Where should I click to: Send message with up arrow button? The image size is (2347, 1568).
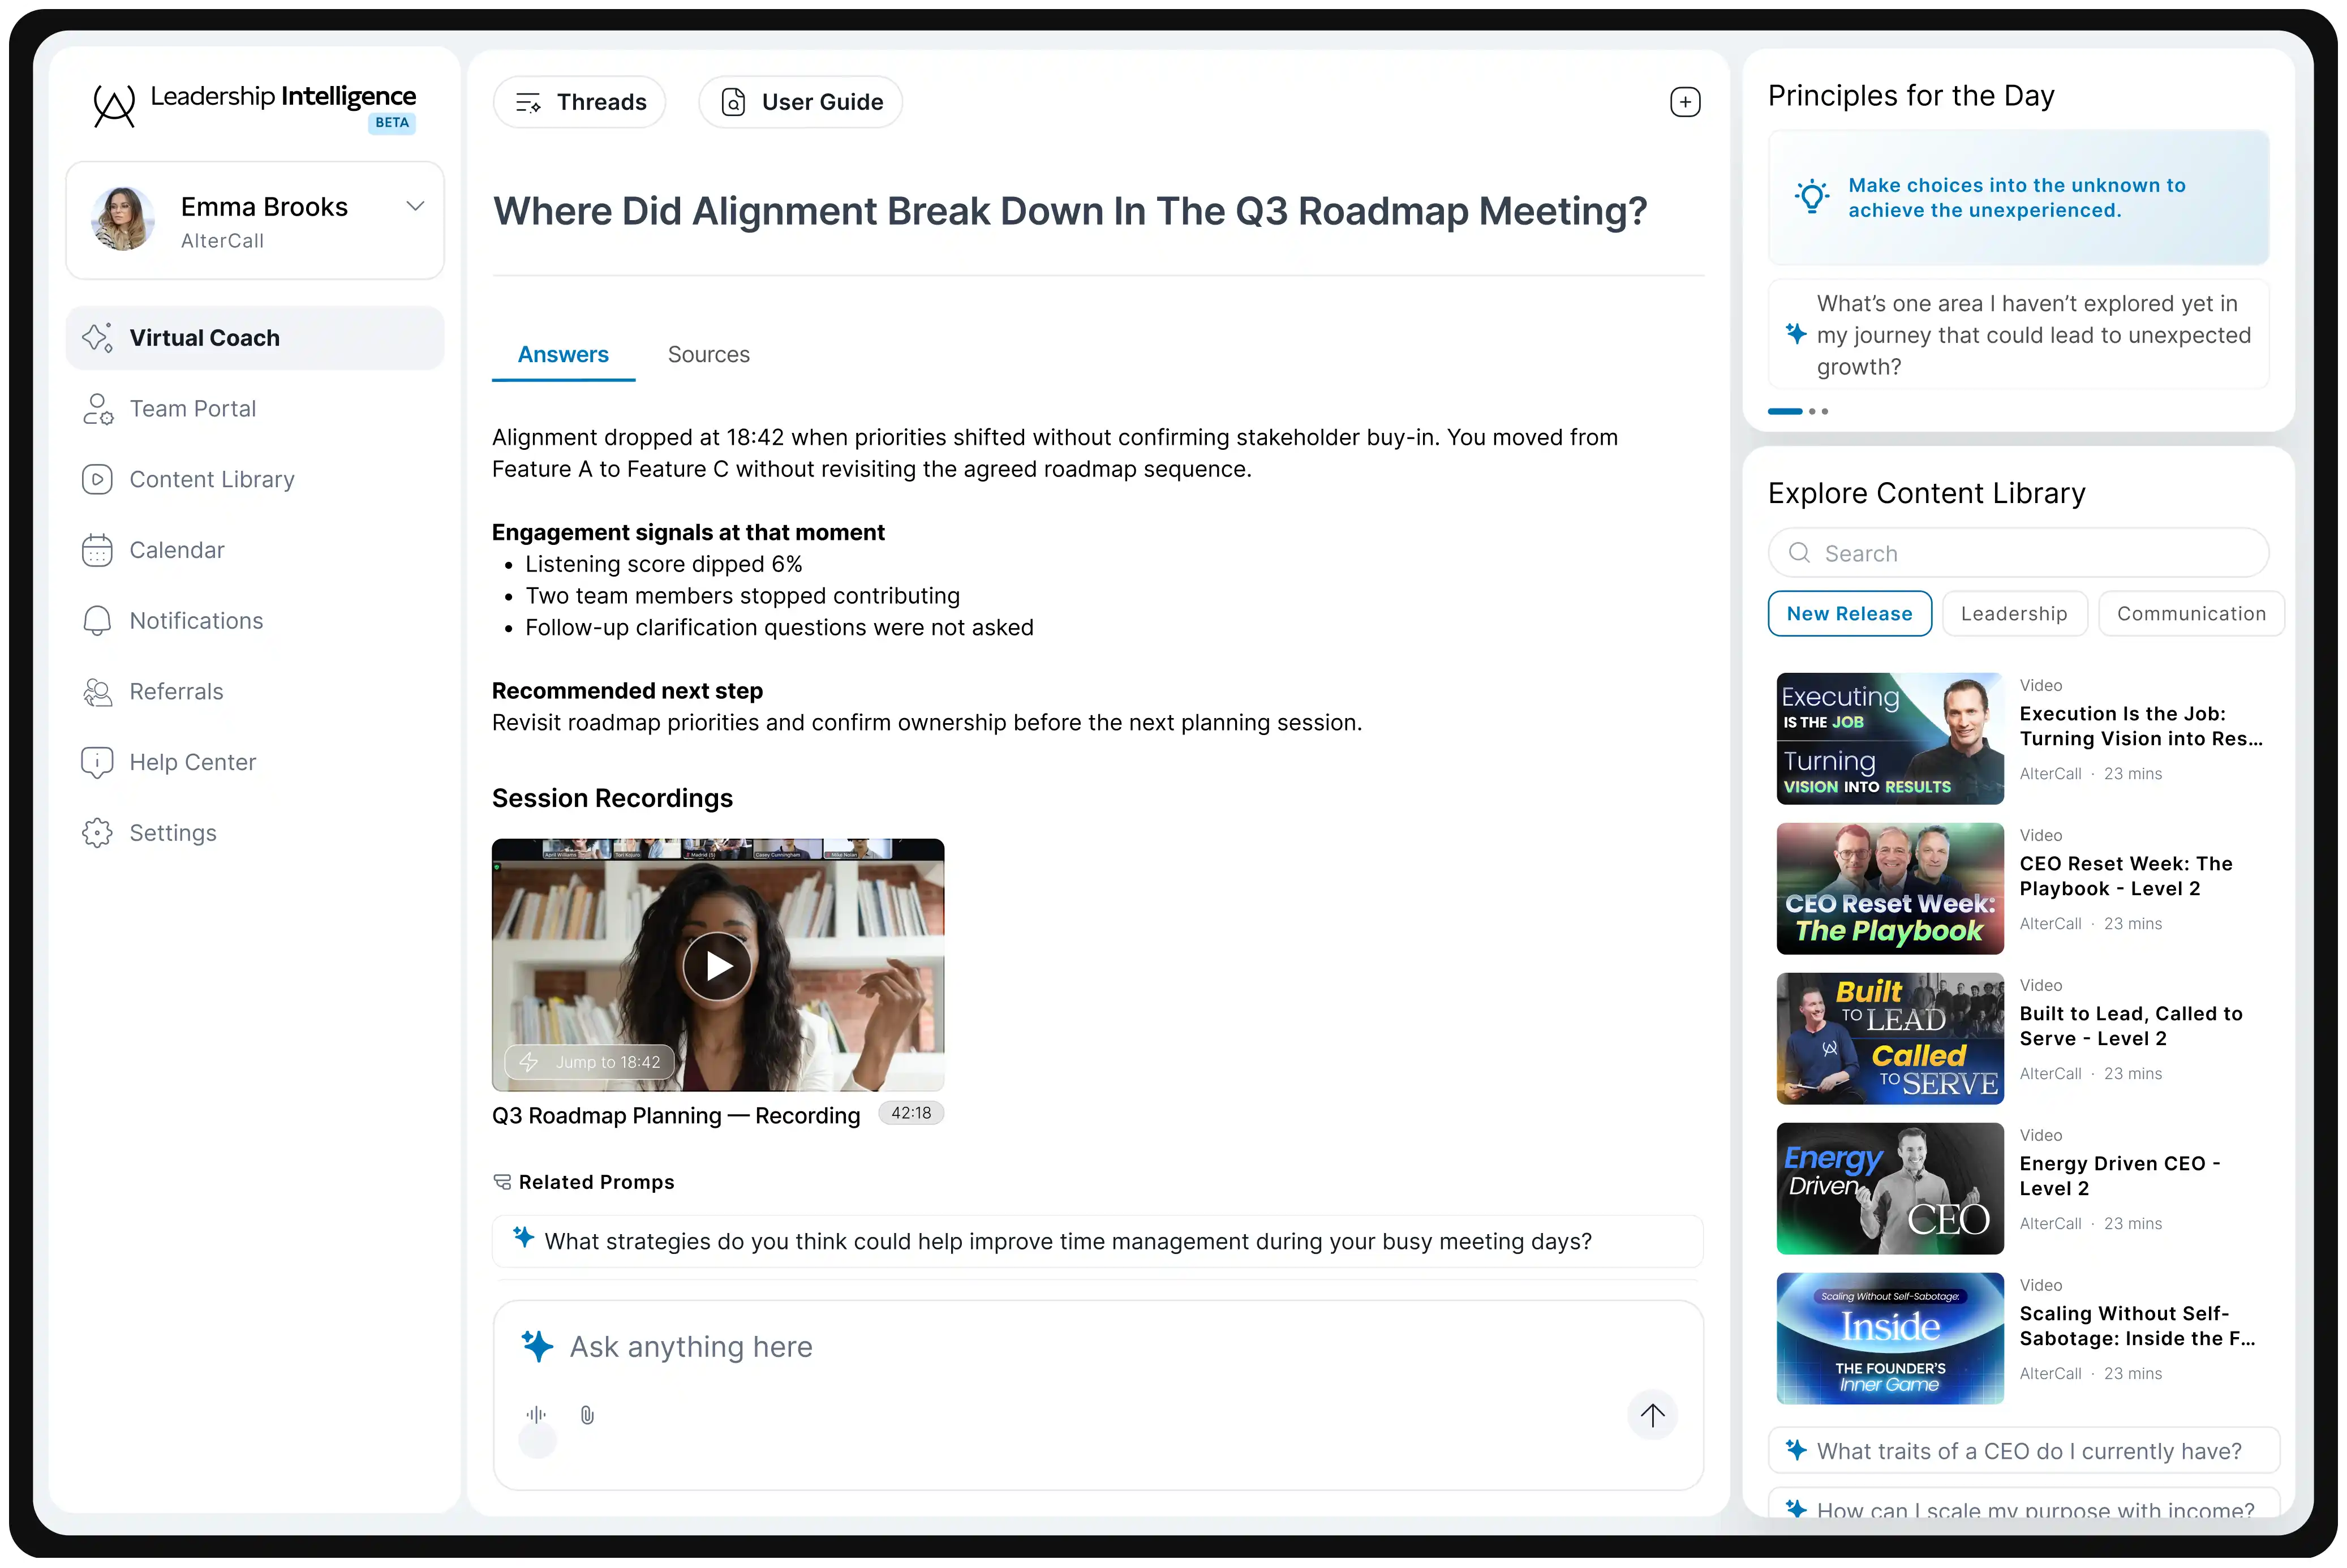coord(1652,1414)
